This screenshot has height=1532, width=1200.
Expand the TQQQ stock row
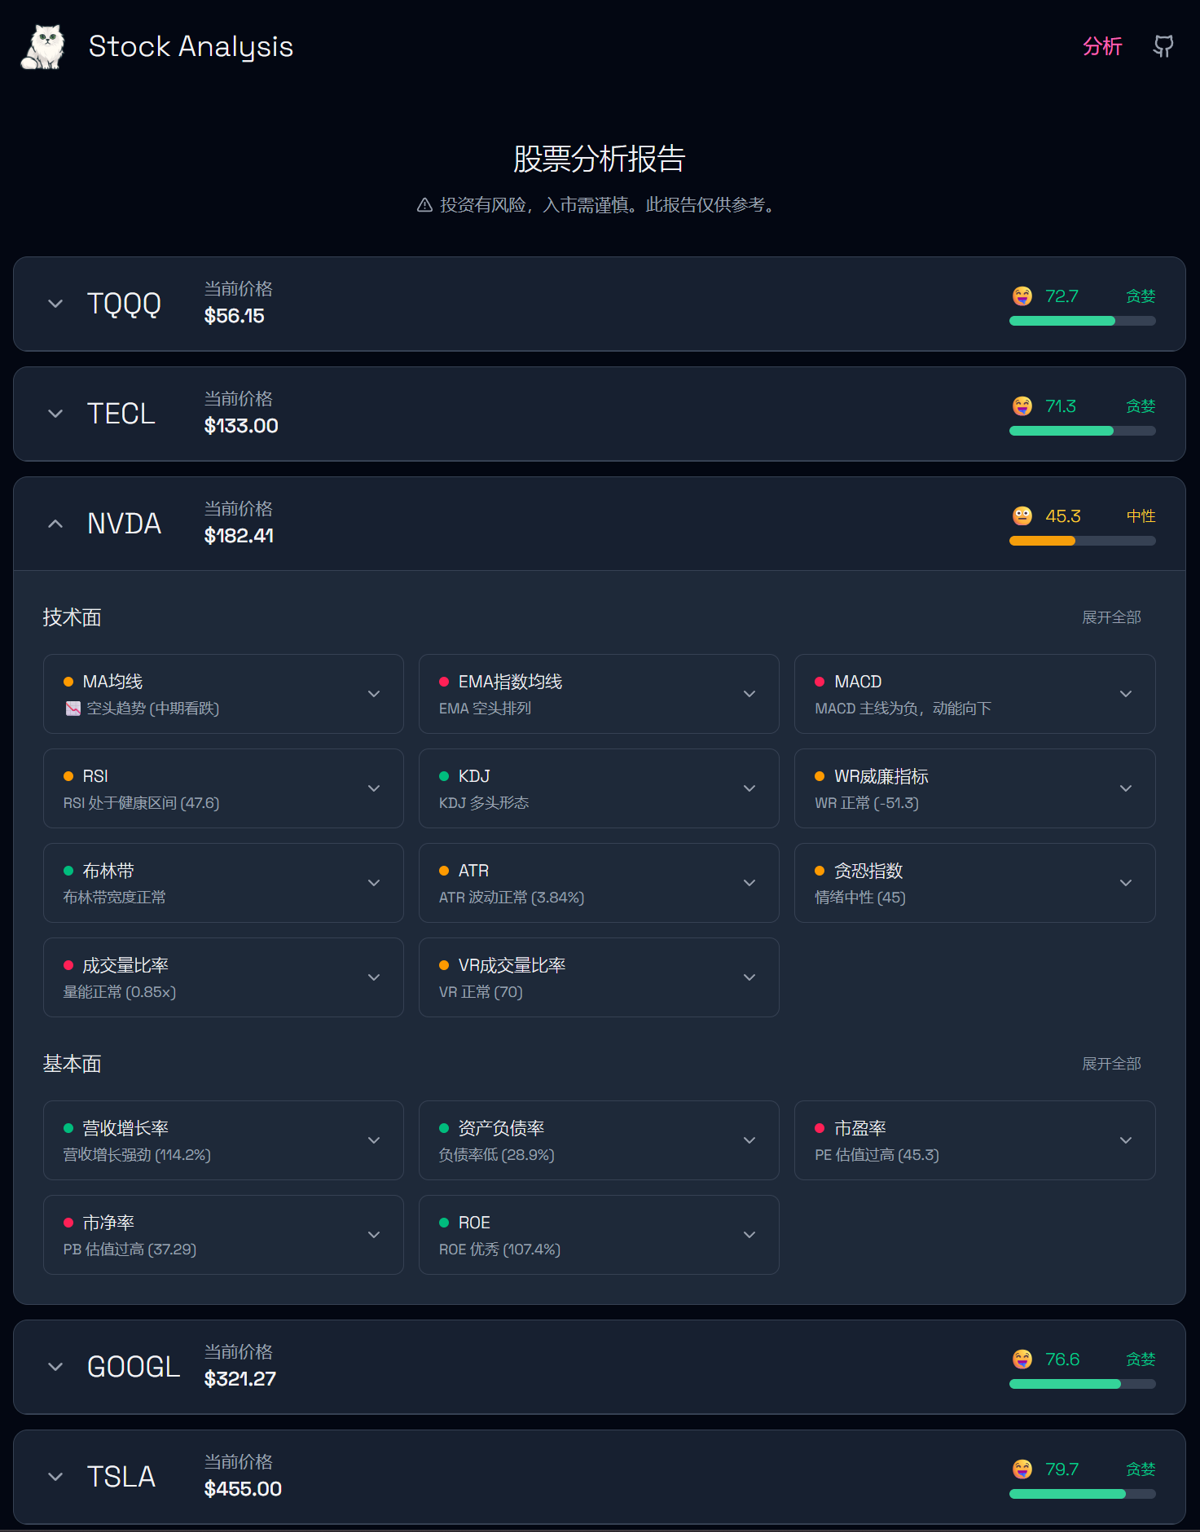point(56,304)
